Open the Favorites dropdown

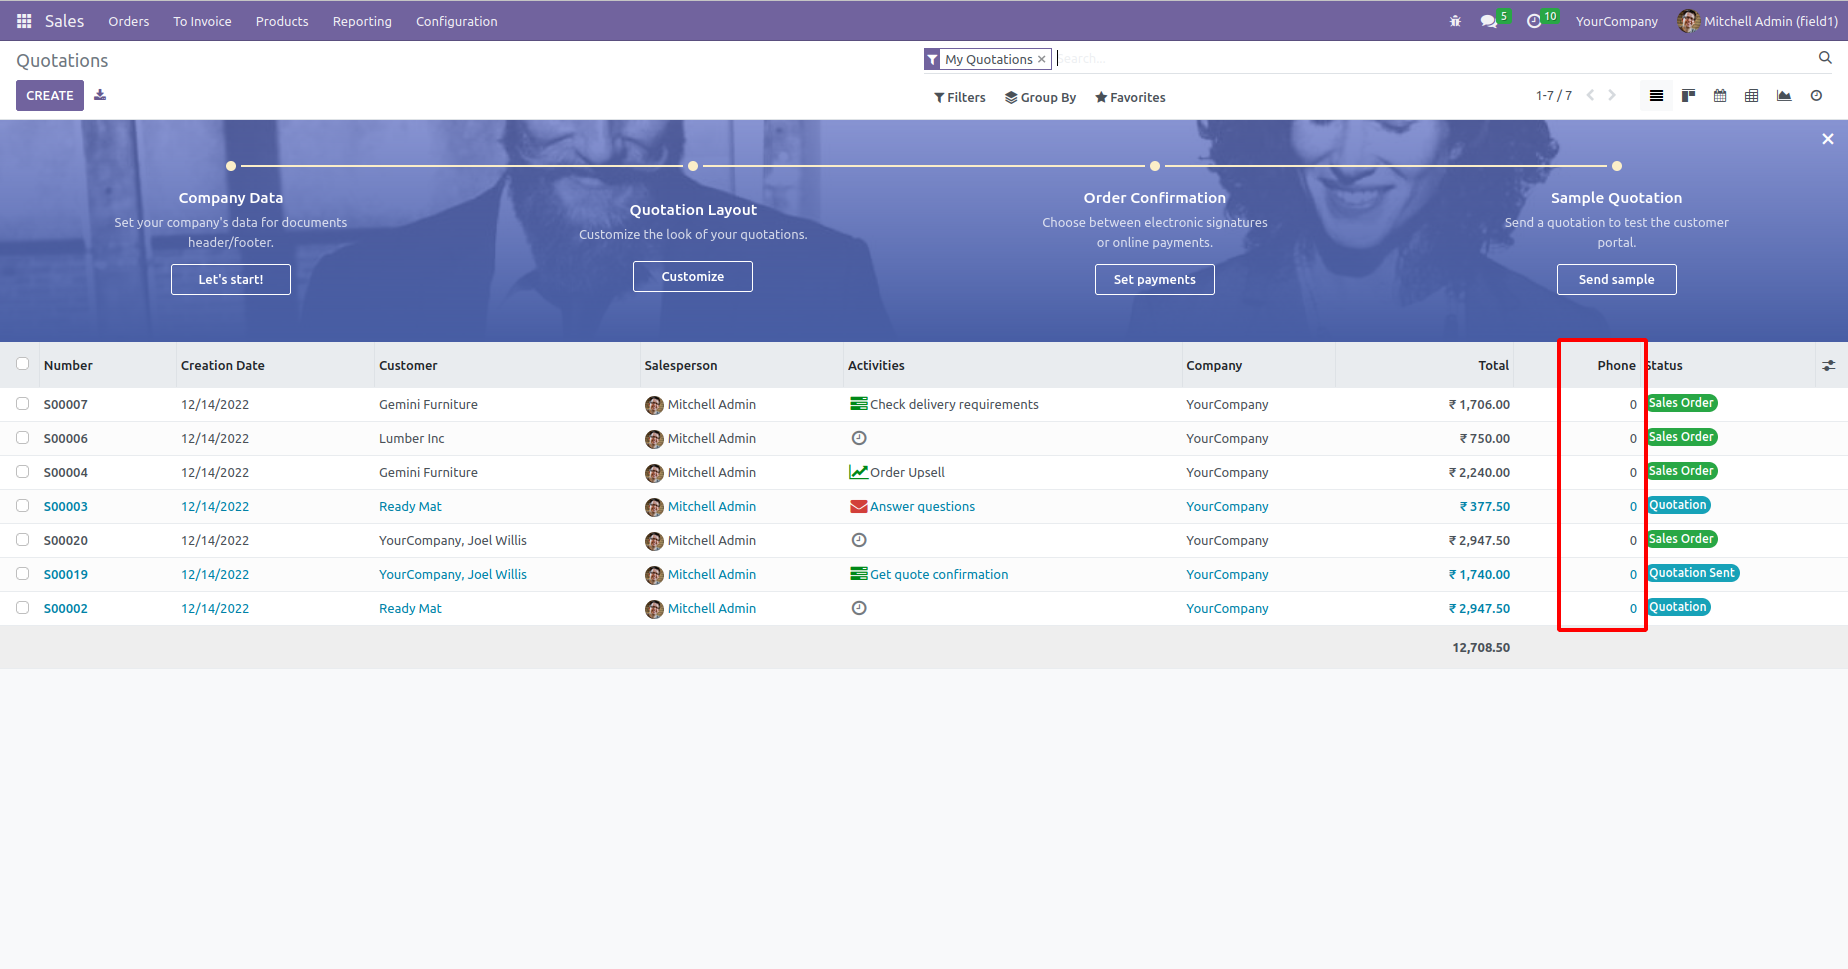[1130, 97]
